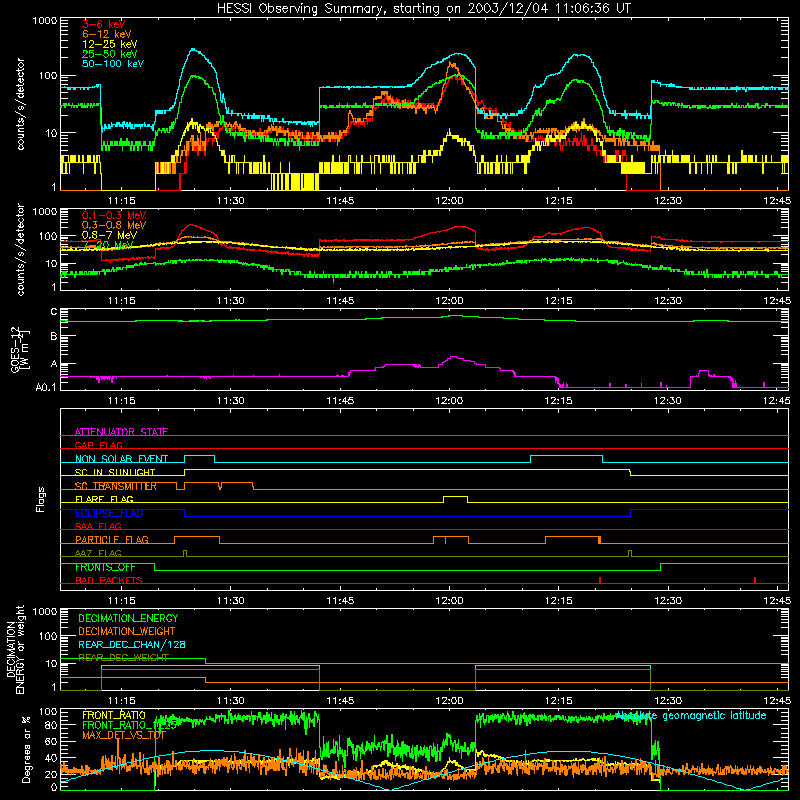Click the Degrees or % axis title
Viewport: 800px width, 800px height.
pos(26,749)
